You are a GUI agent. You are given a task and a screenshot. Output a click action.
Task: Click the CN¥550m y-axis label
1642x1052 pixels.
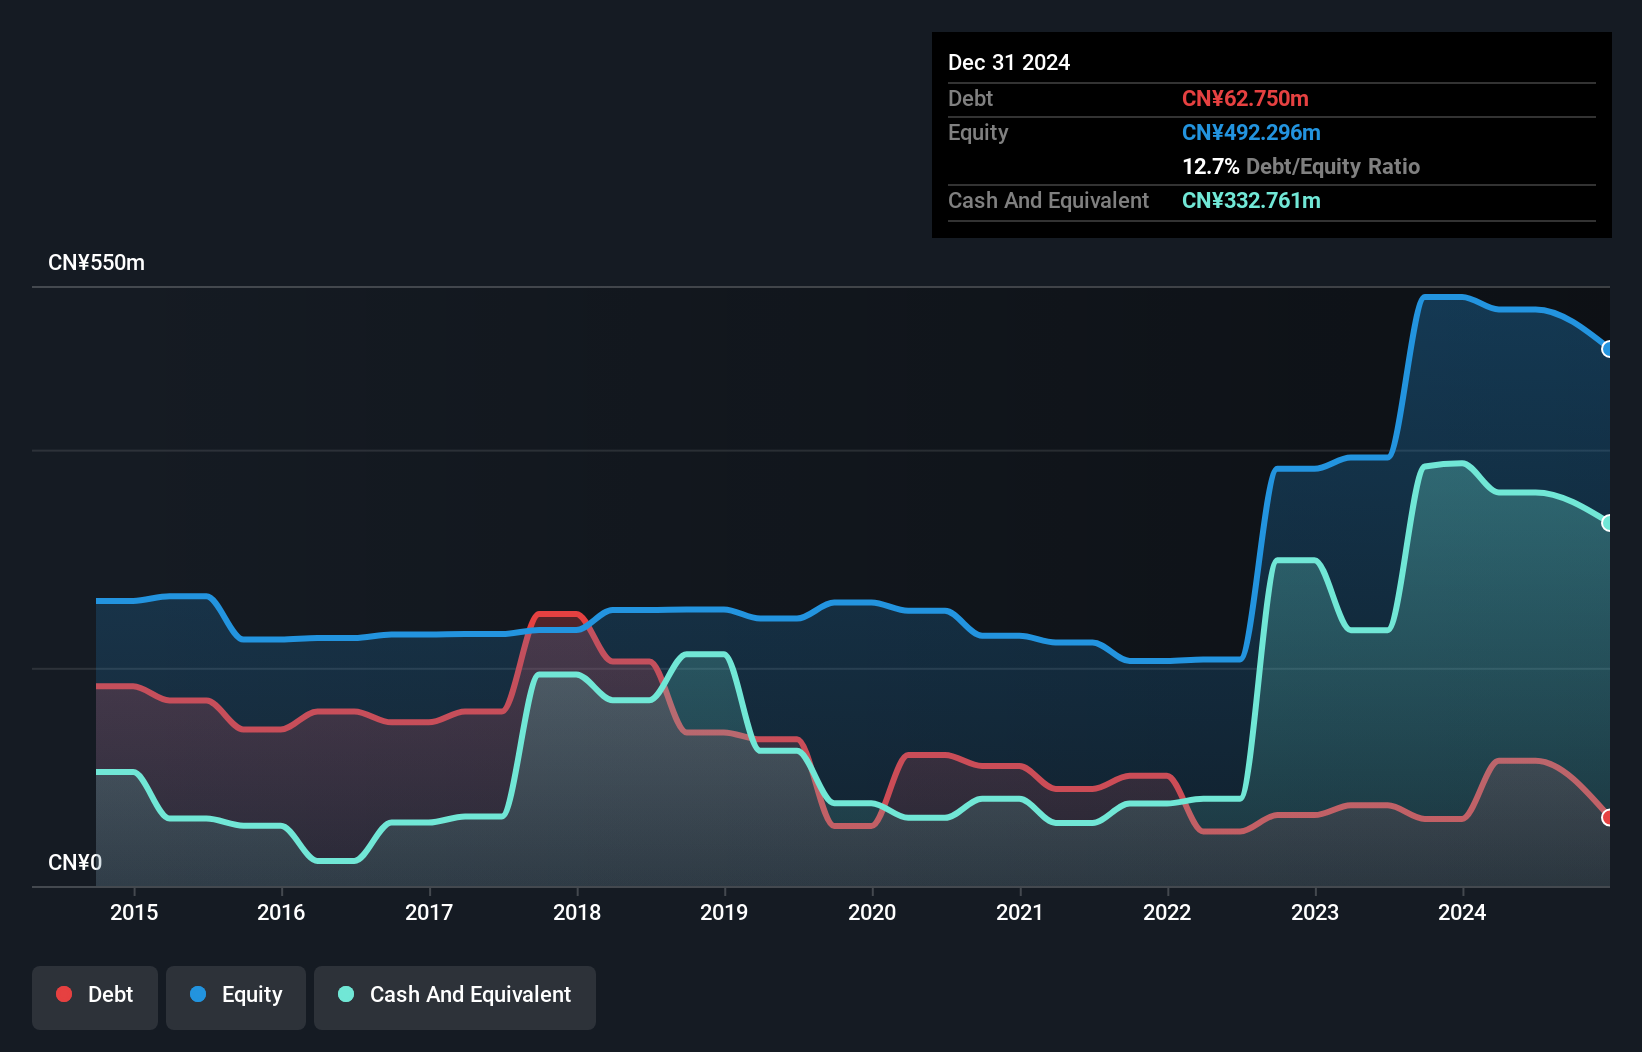click(x=96, y=263)
